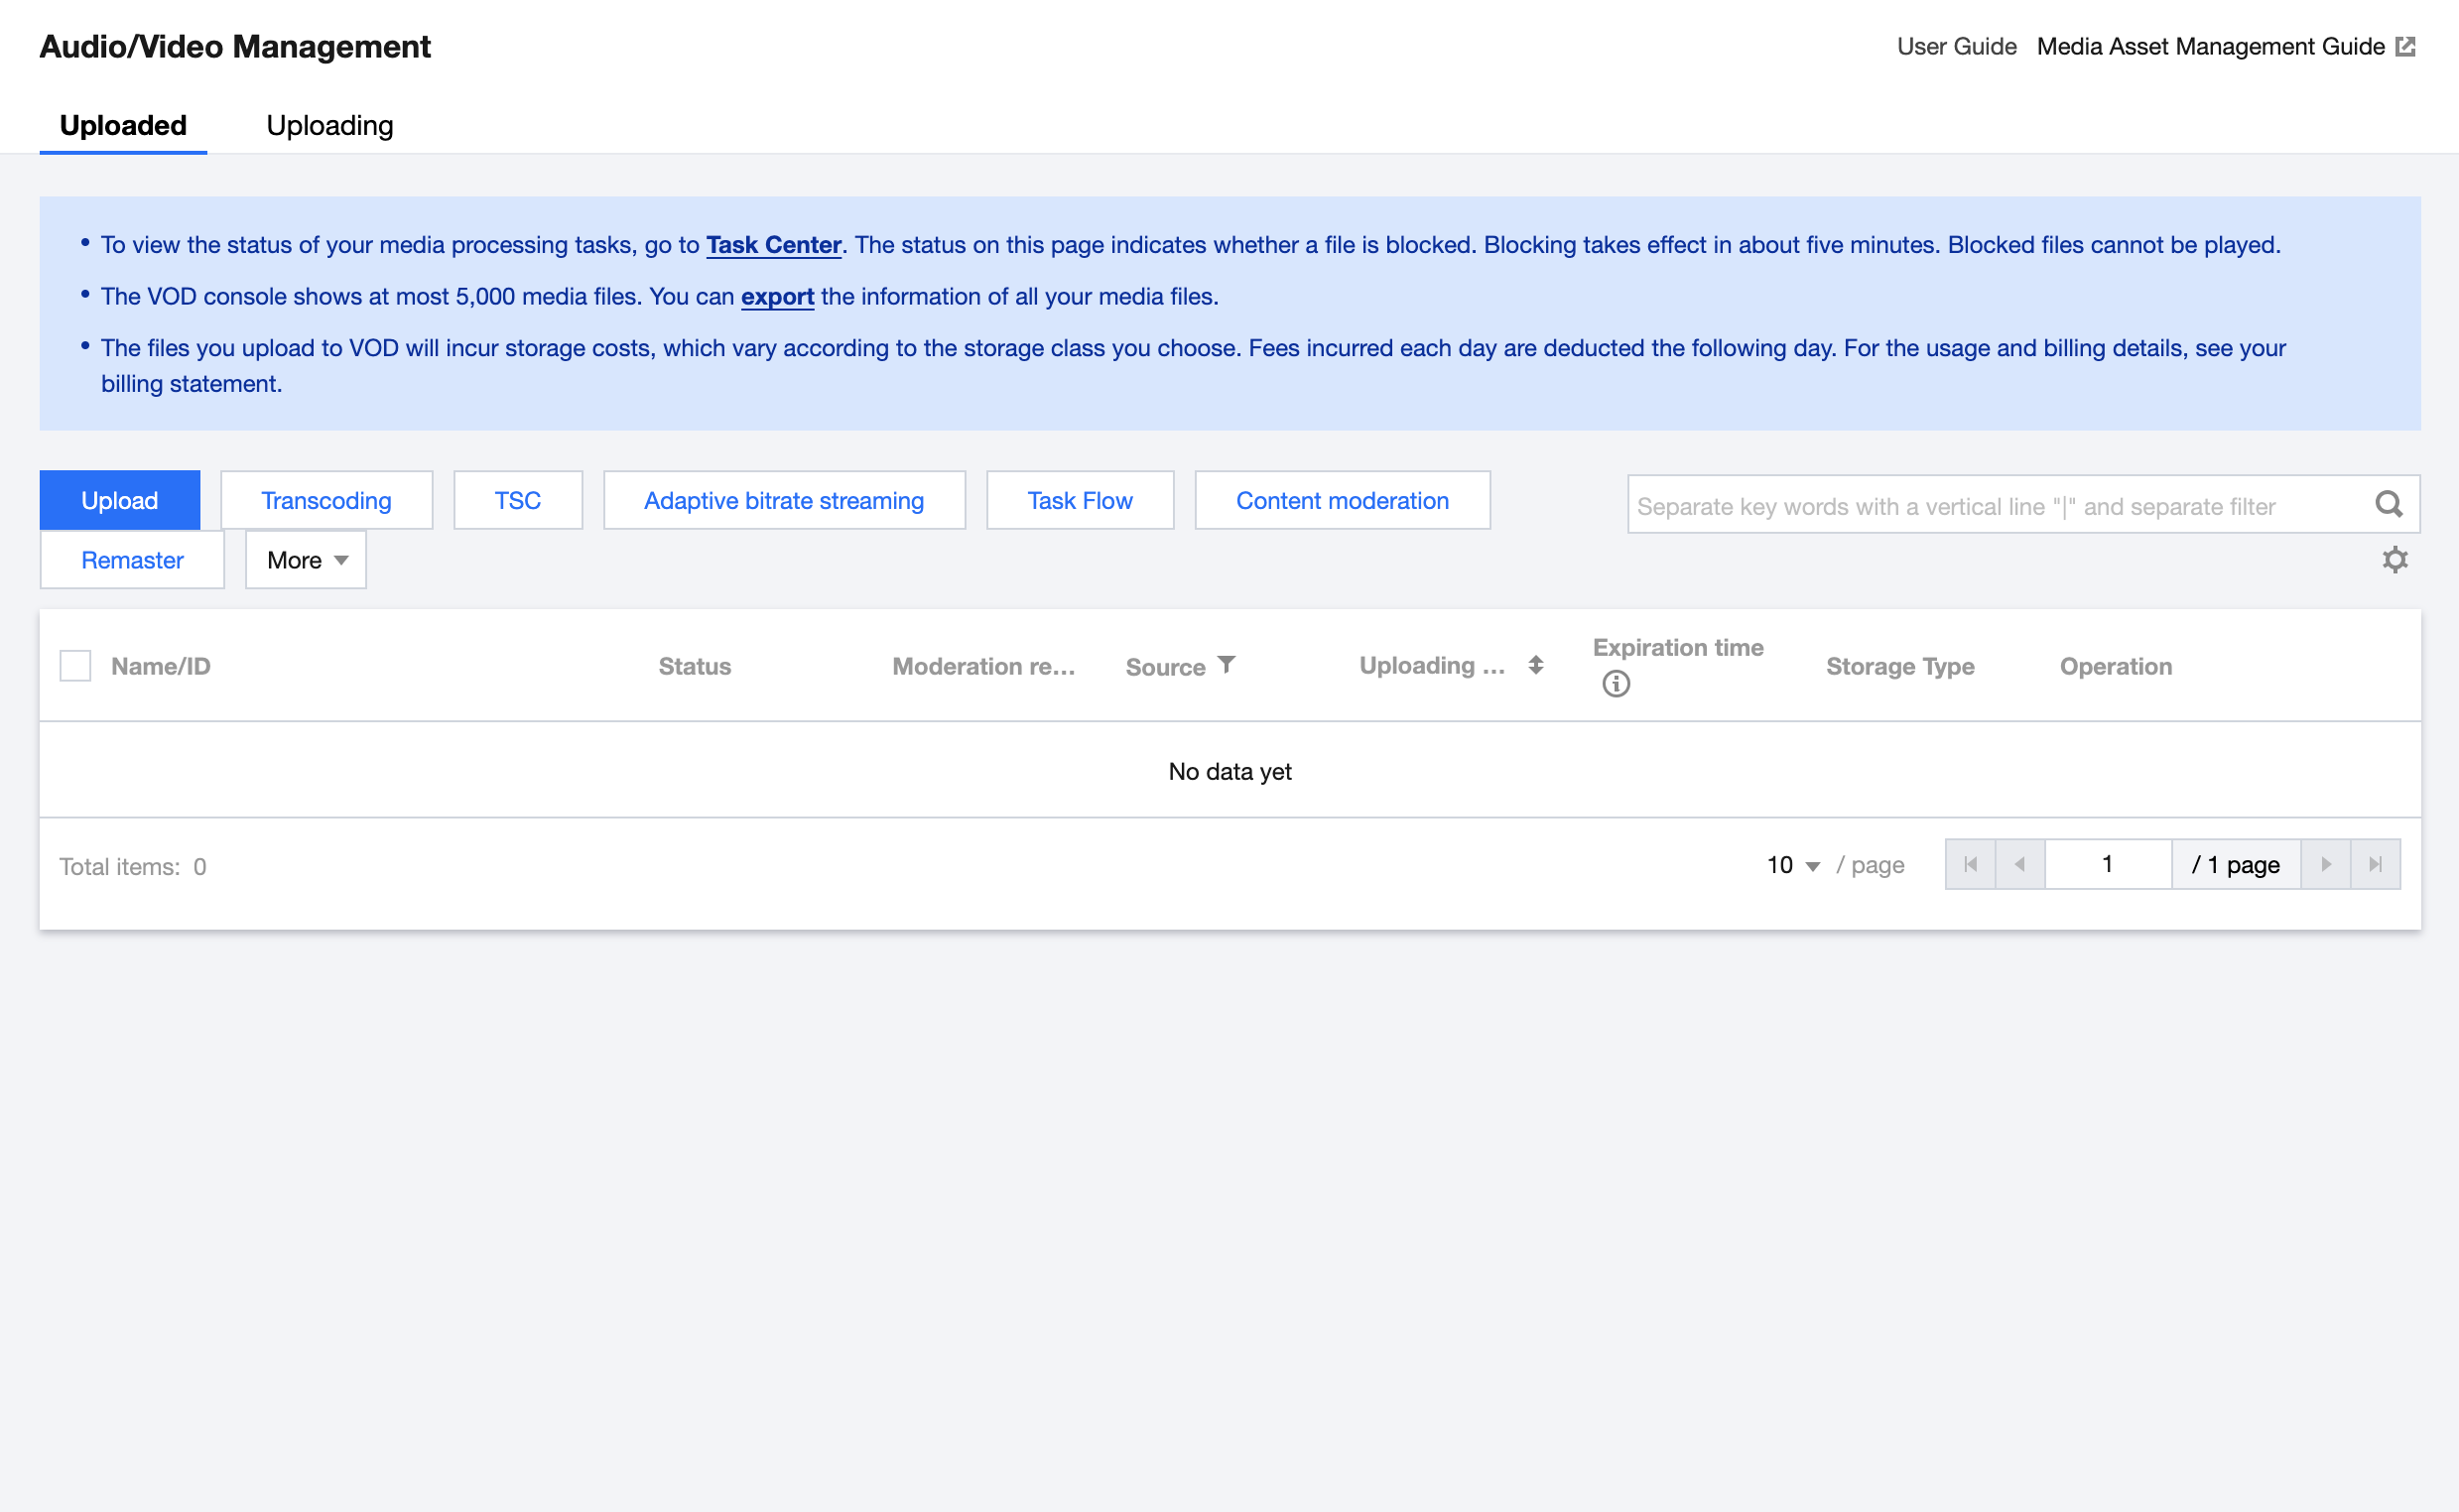
Task: Open table column settings gear
Action: pyautogui.click(x=2394, y=560)
